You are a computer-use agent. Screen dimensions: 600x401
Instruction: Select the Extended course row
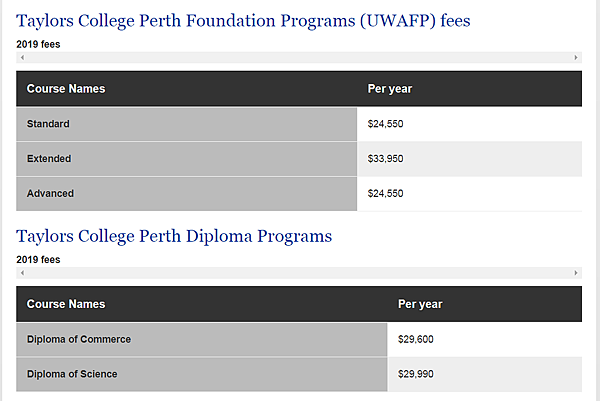click(299, 159)
